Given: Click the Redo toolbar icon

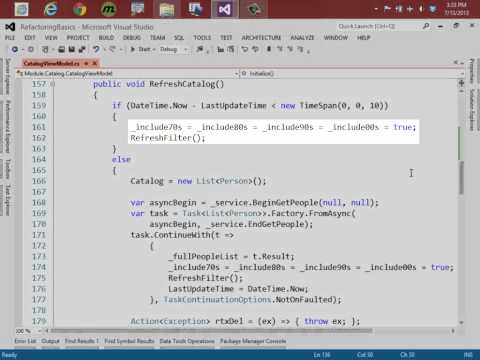Looking at the screenshot, I should tap(112, 49).
